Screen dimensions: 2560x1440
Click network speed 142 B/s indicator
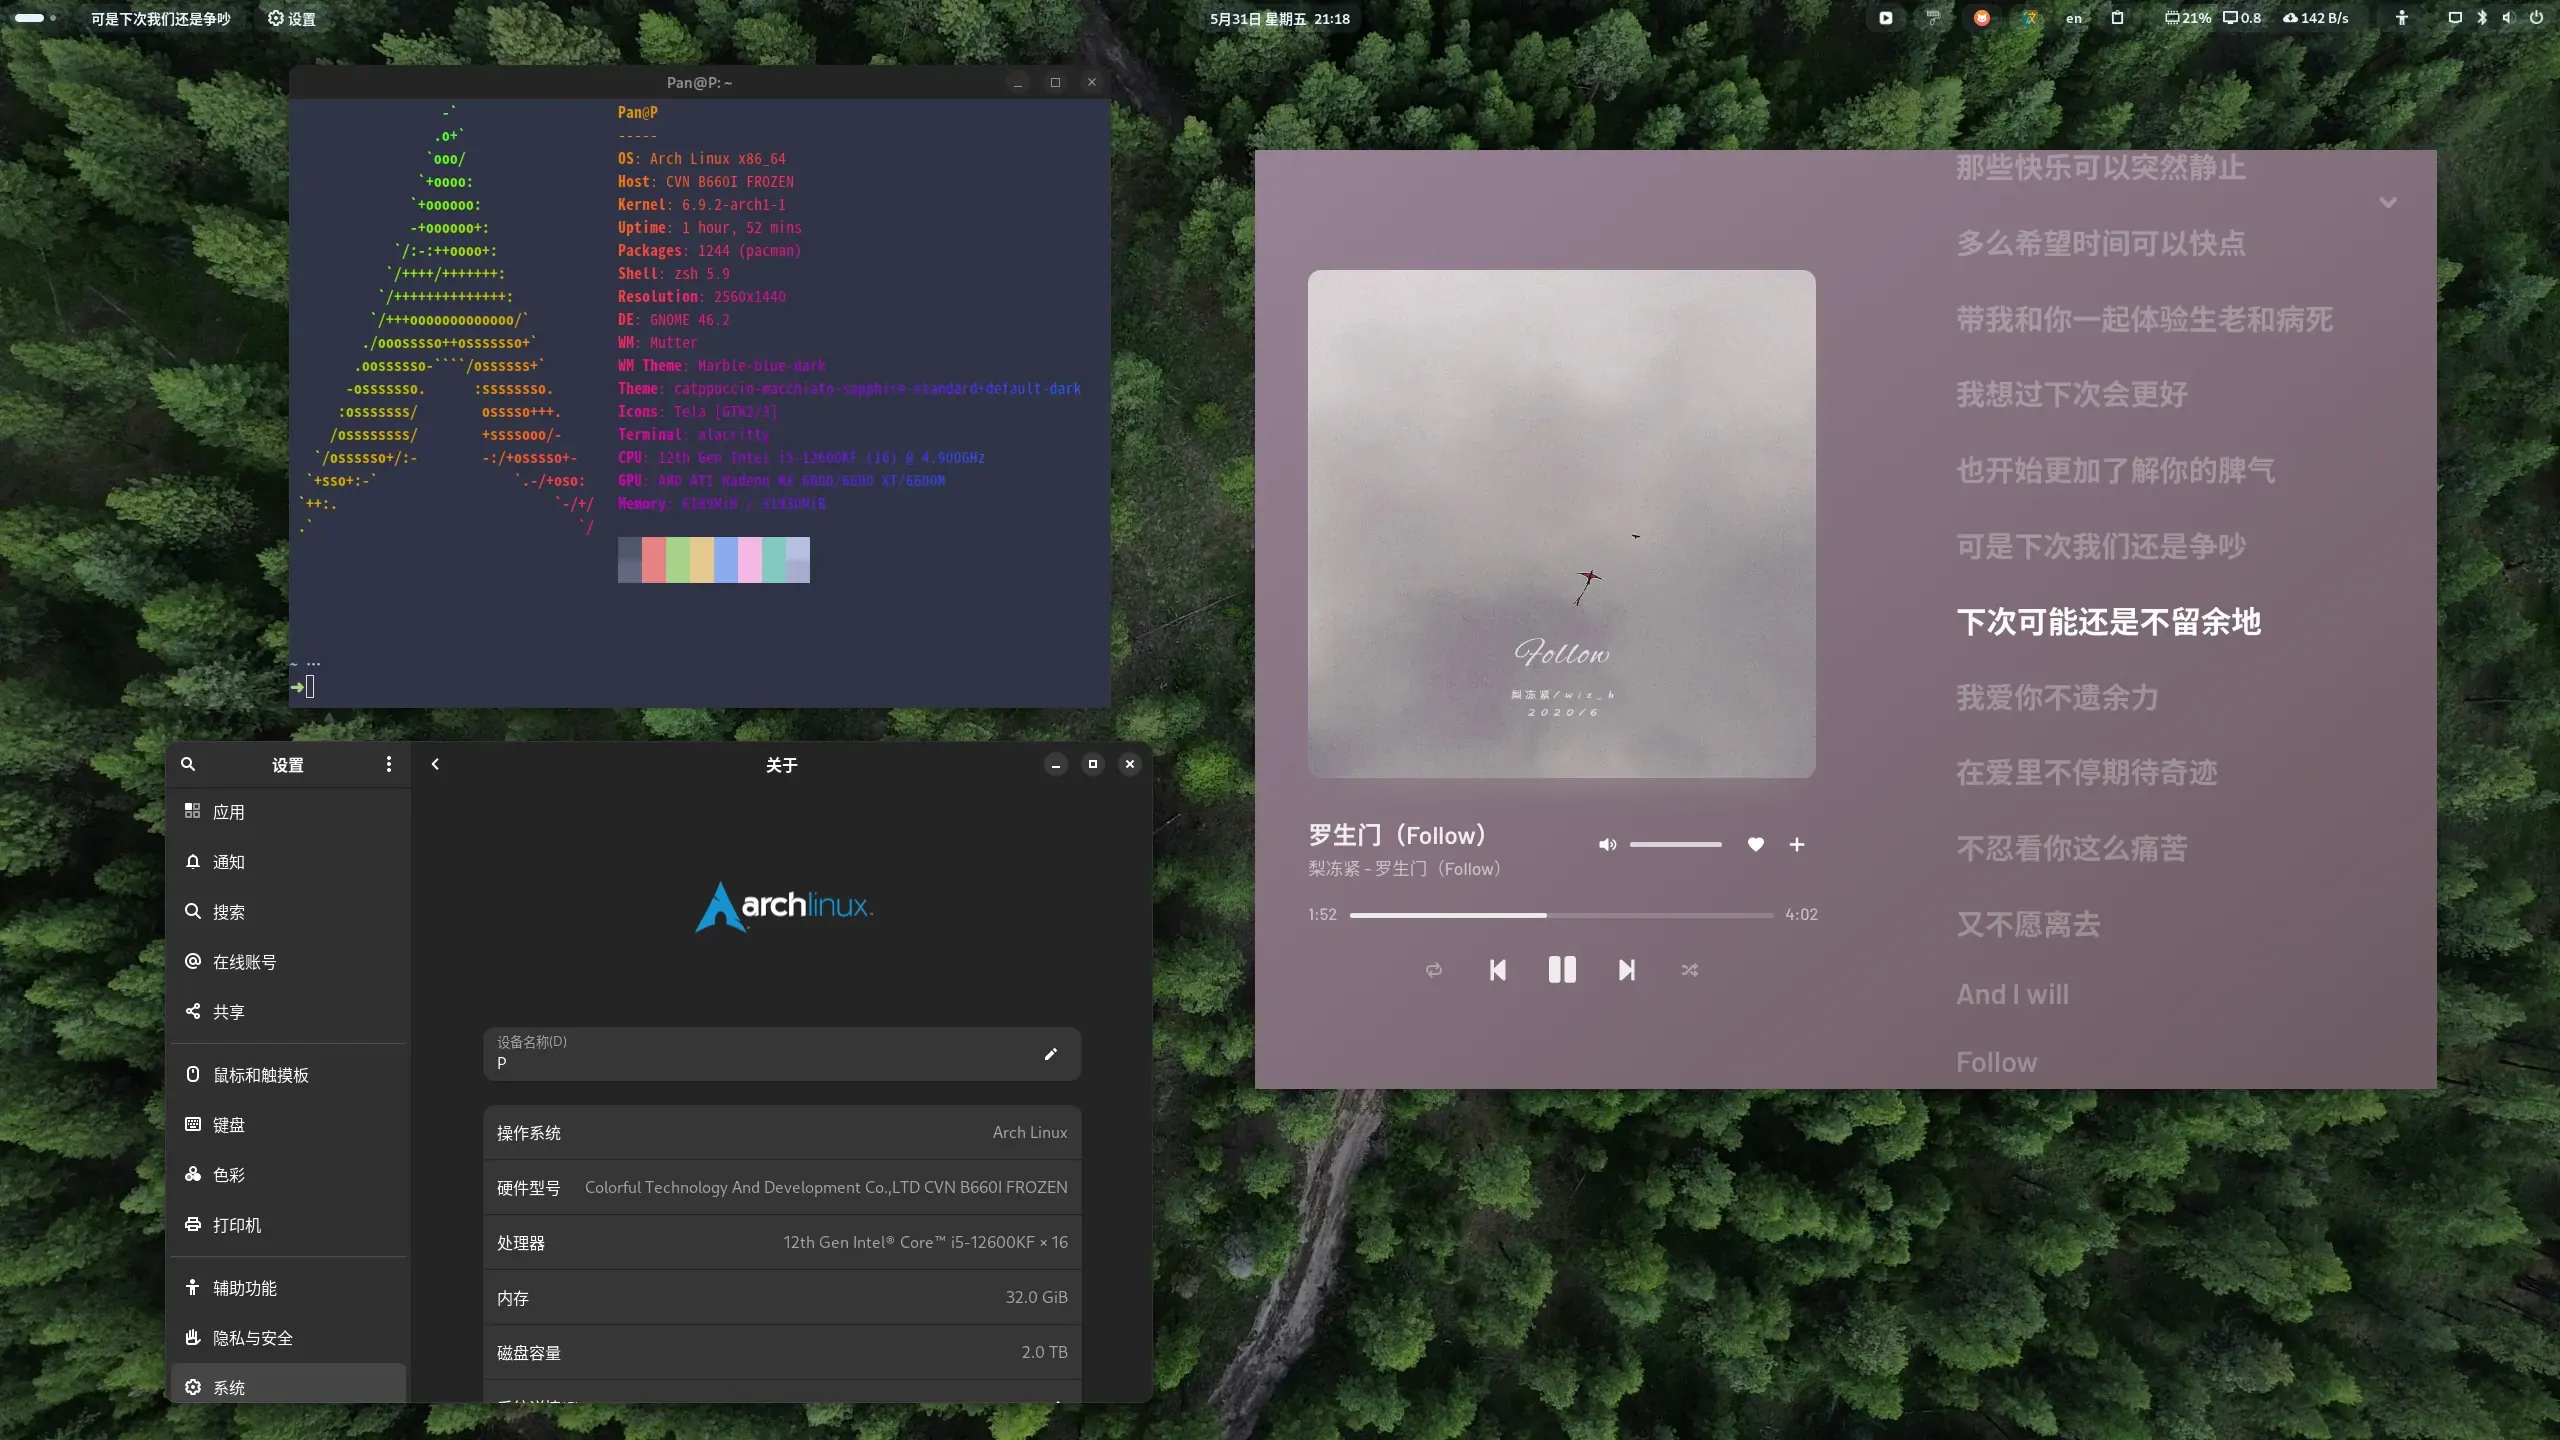tap(2315, 18)
